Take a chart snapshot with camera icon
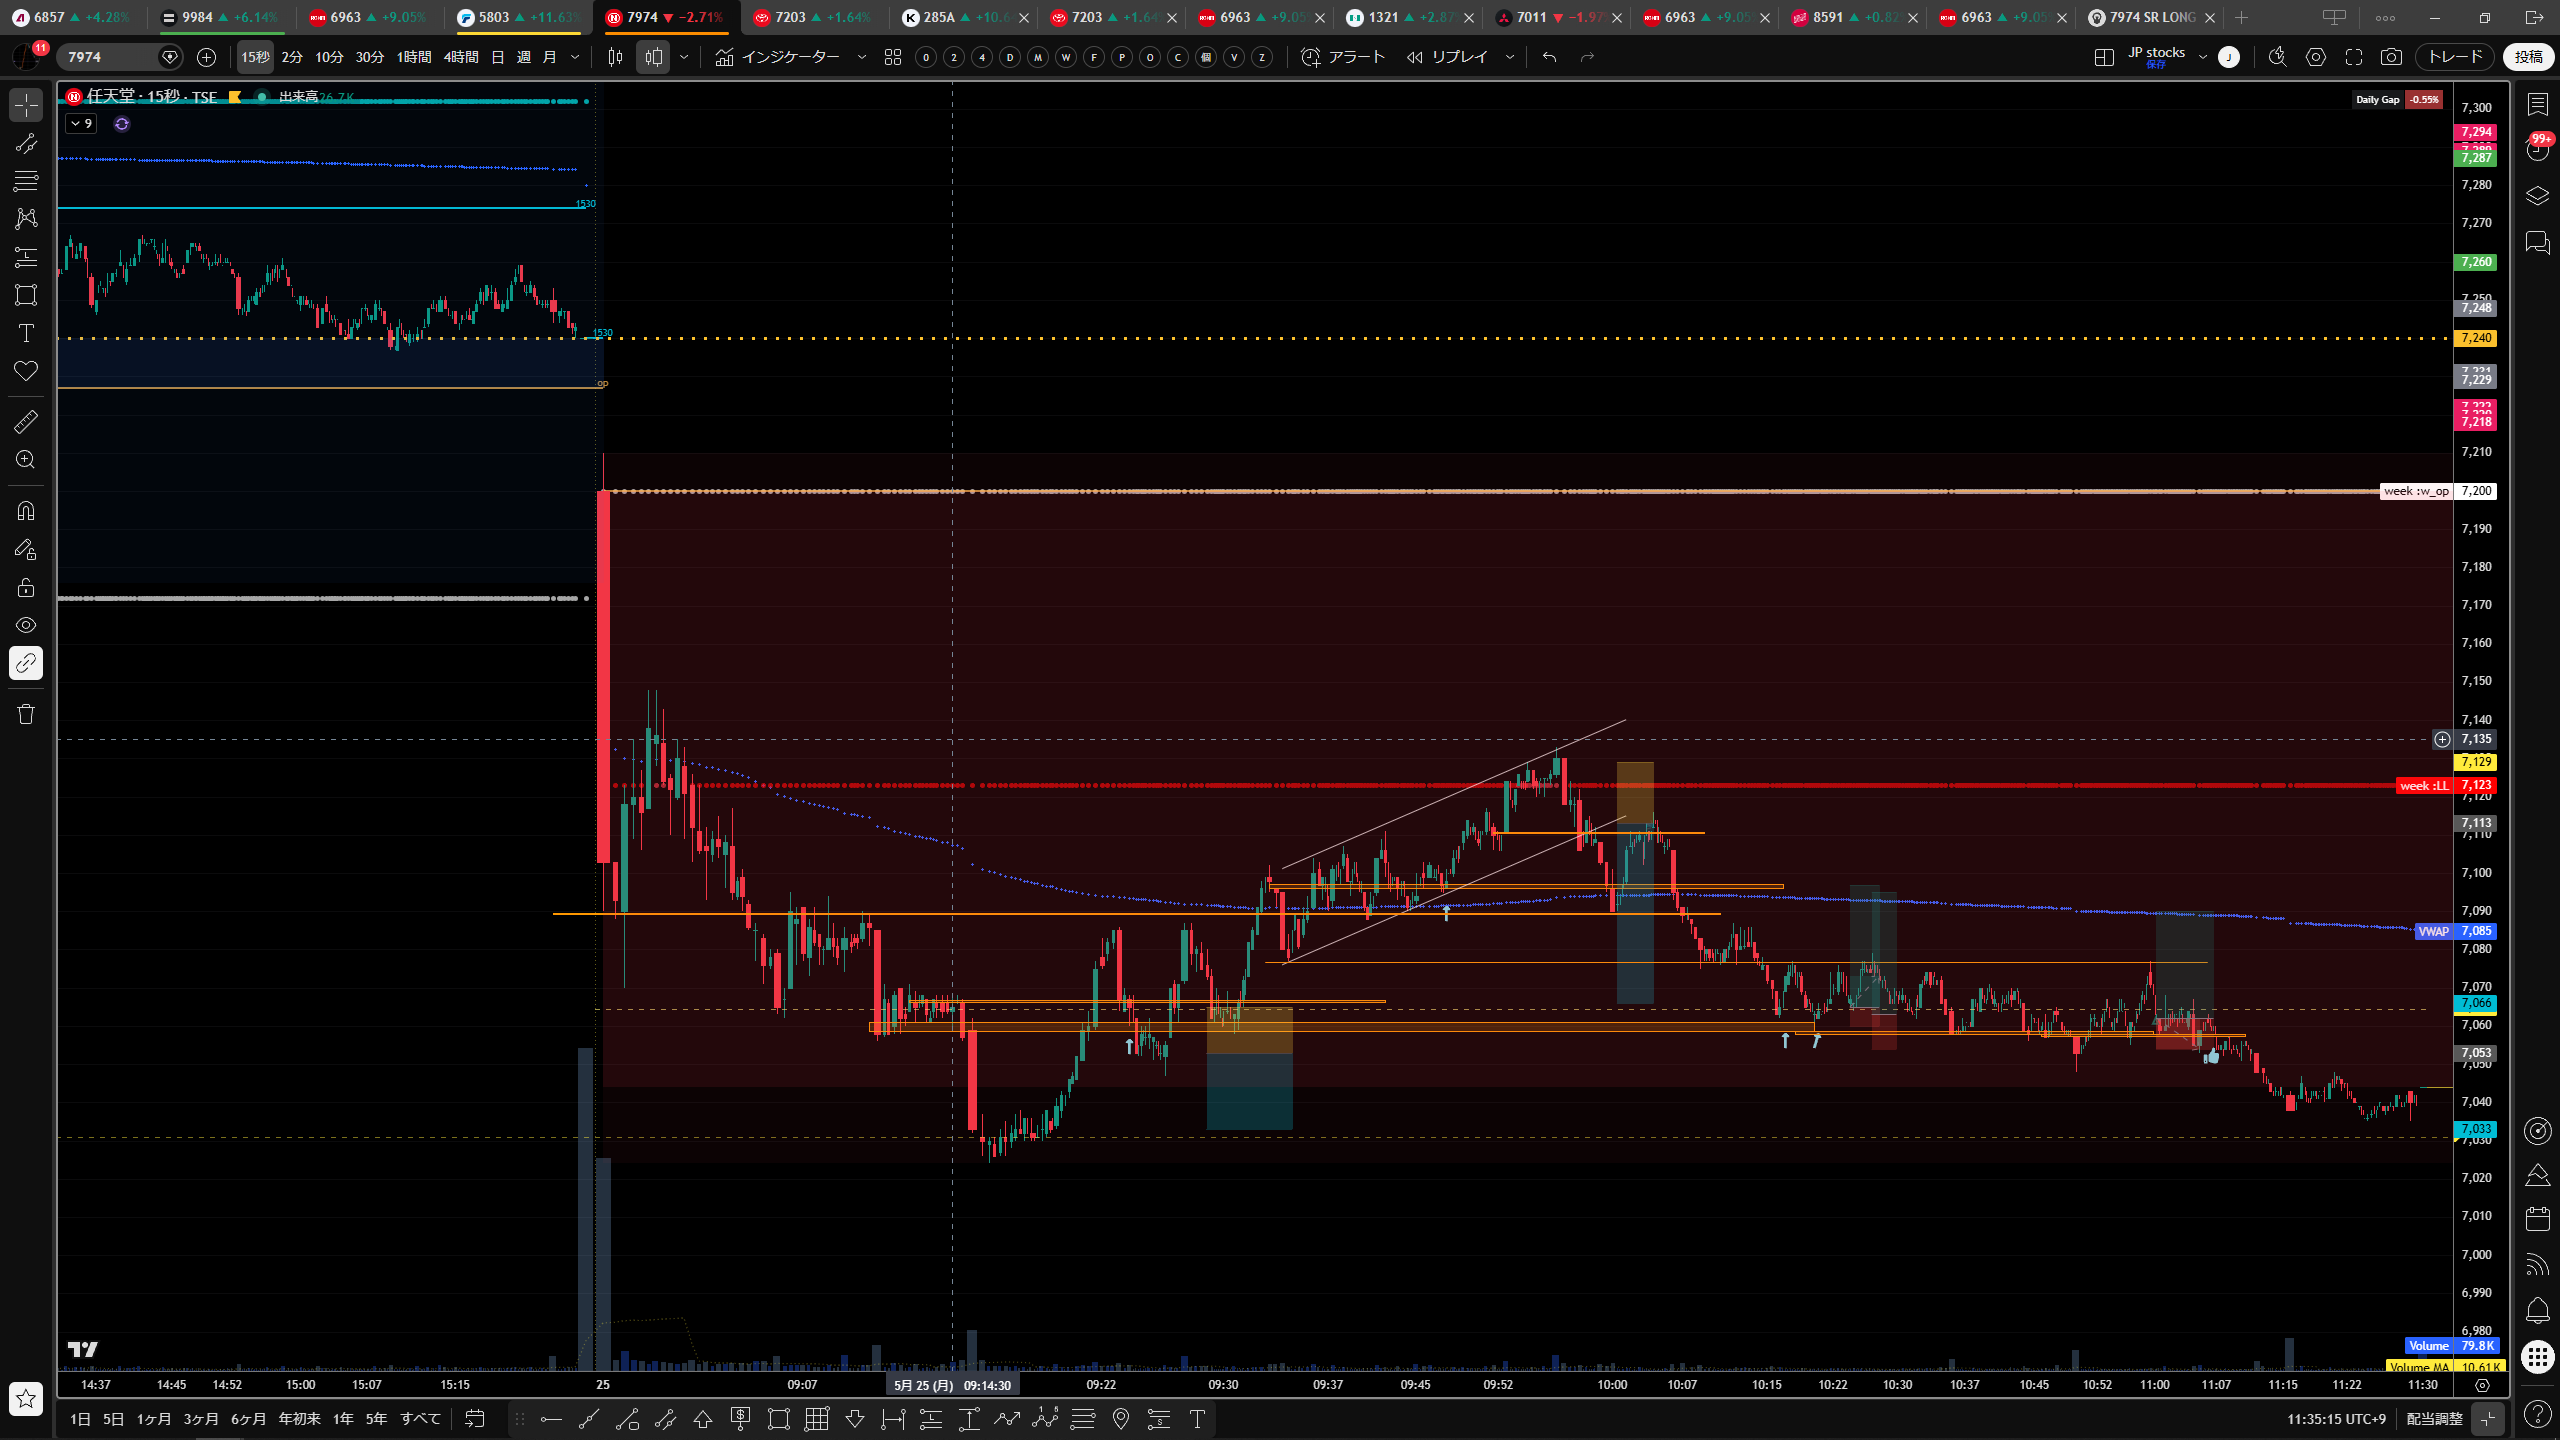This screenshot has height=1440, width=2560. point(2391,57)
